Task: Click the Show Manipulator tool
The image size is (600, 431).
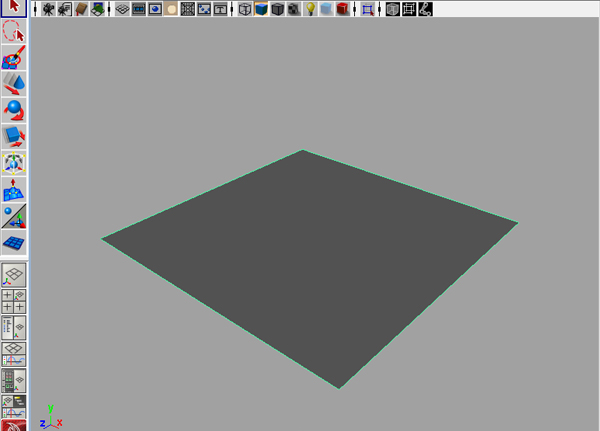Action: (x=14, y=216)
